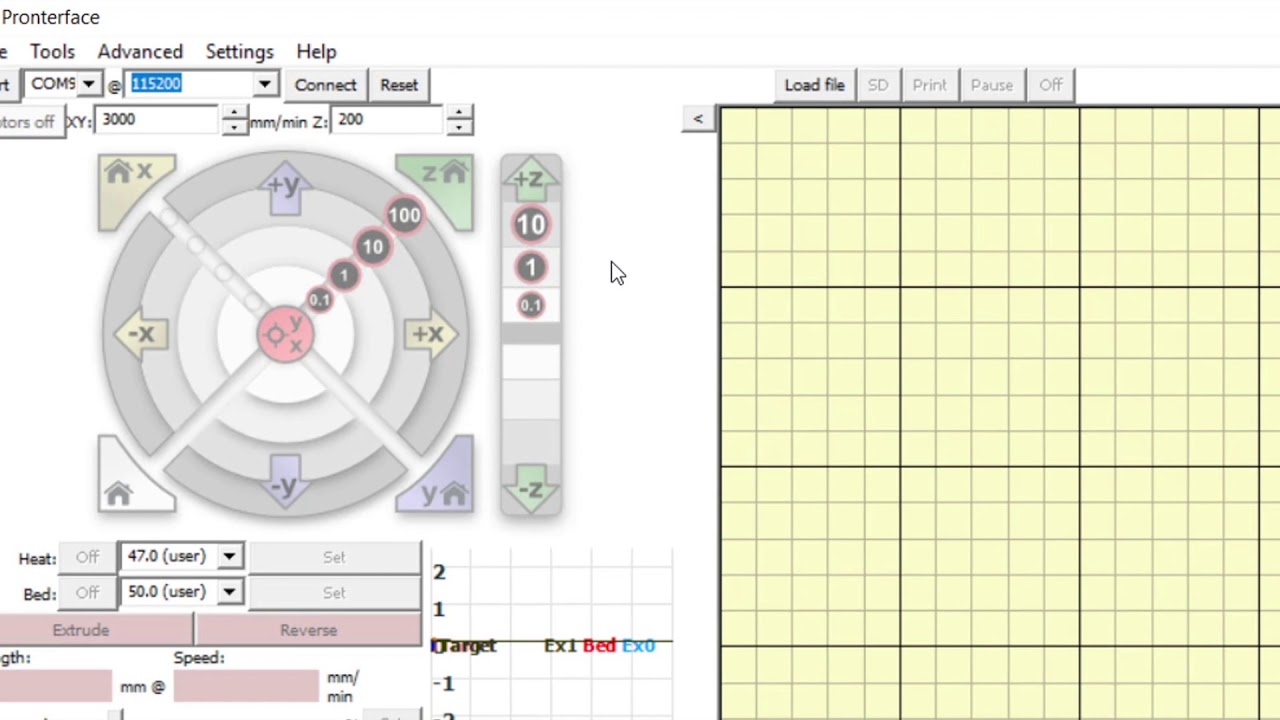This screenshot has height=720, width=1280.
Task: Jog -Y arrow
Action: (285, 481)
